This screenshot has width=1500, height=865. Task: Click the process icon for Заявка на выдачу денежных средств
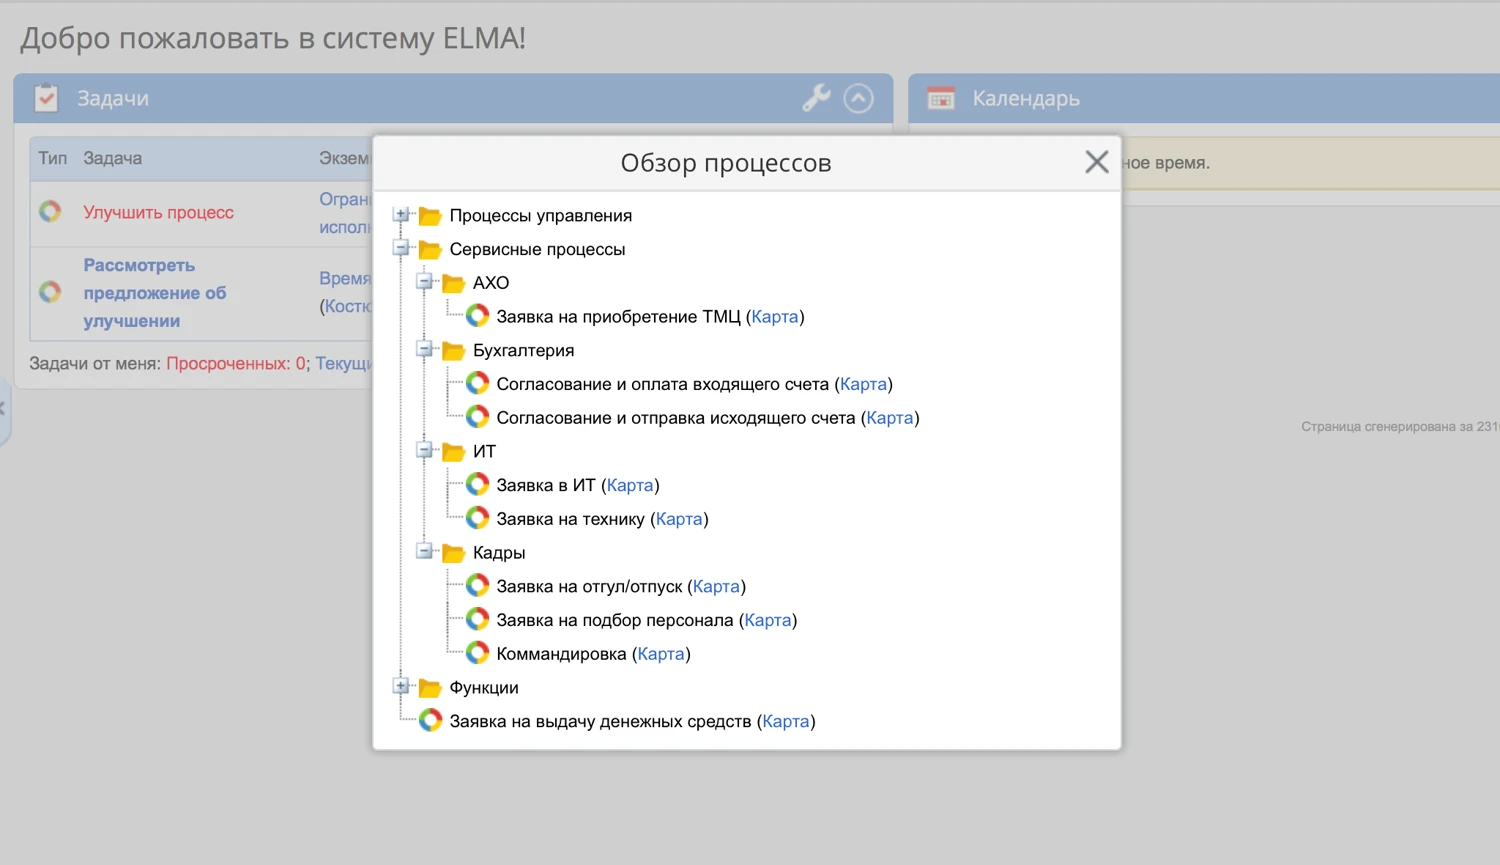click(430, 719)
